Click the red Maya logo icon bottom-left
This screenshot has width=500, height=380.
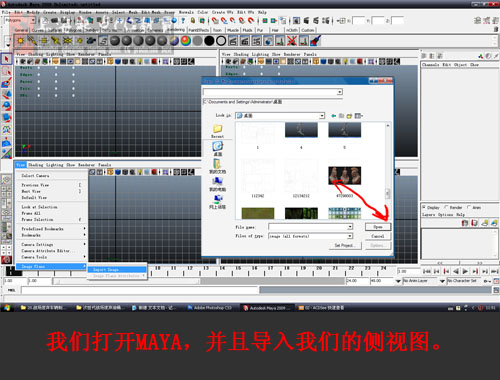tap(6, 259)
